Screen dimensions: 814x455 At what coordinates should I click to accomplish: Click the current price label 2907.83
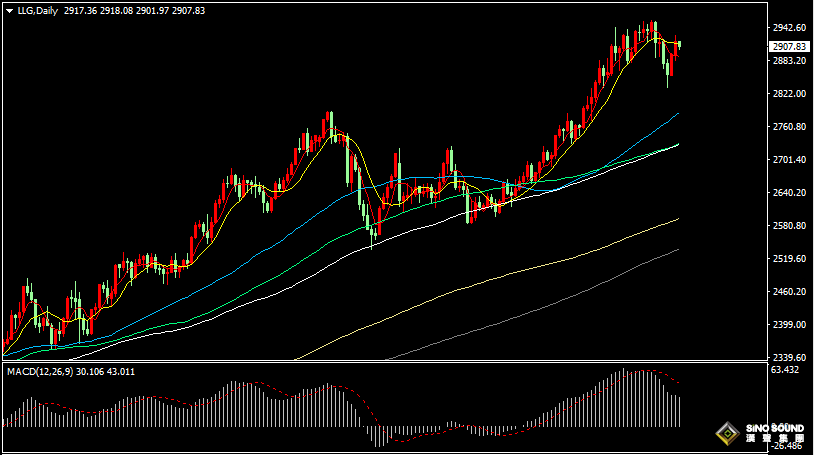point(789,47)
